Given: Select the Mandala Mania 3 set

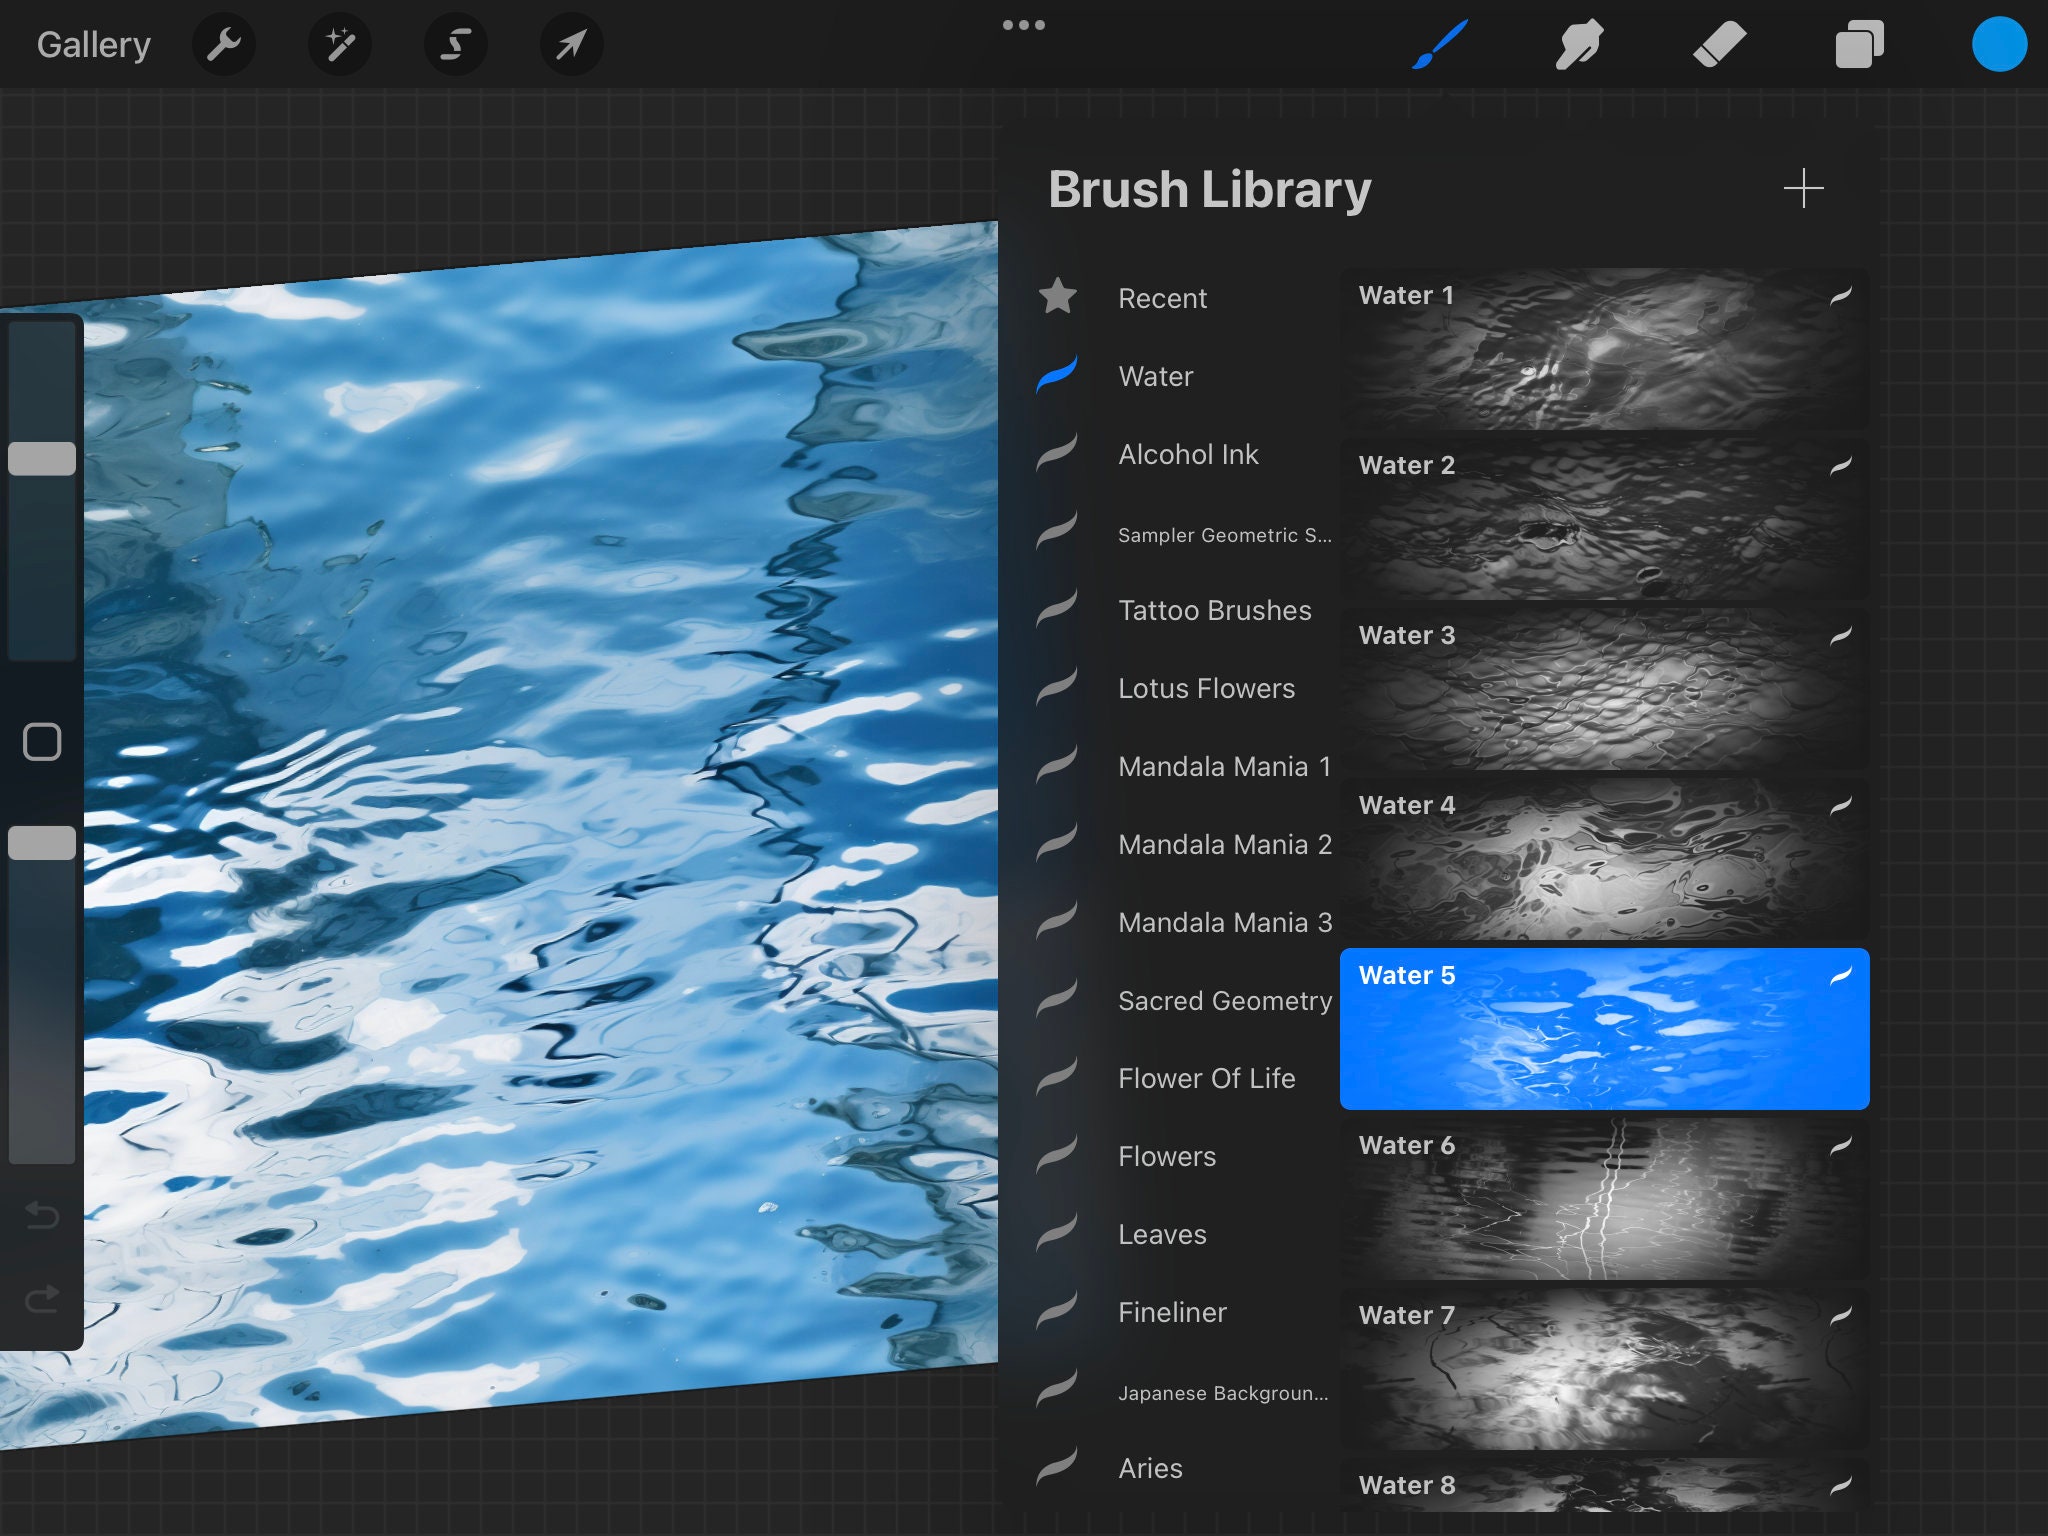Looking at the screenshot, I should pos(1224,922).
